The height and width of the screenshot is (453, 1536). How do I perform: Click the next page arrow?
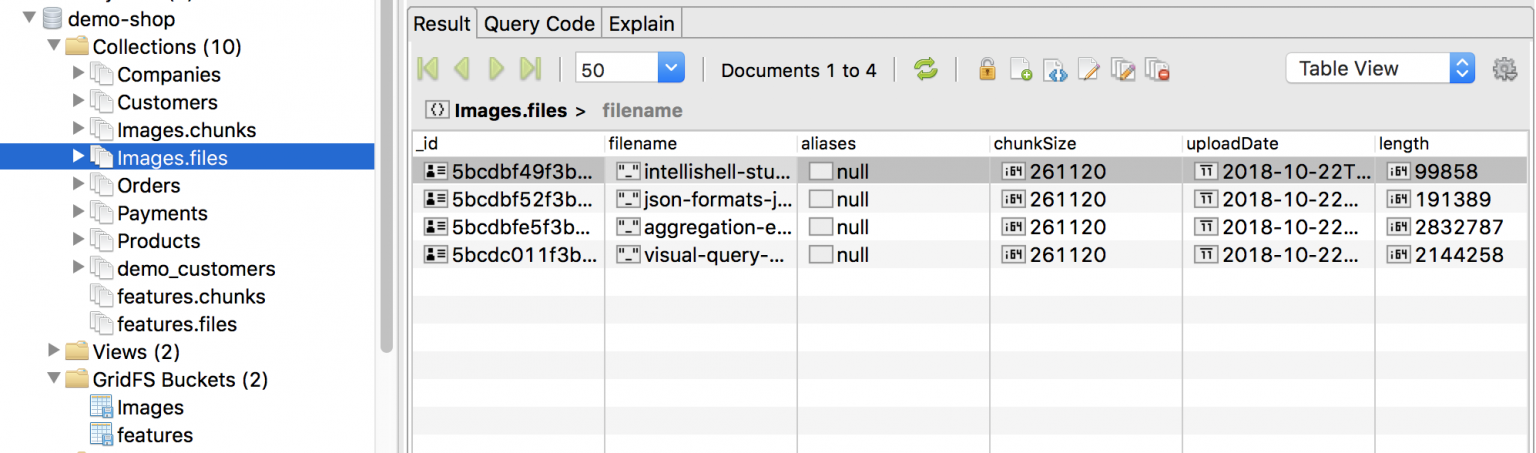(496, 69)
